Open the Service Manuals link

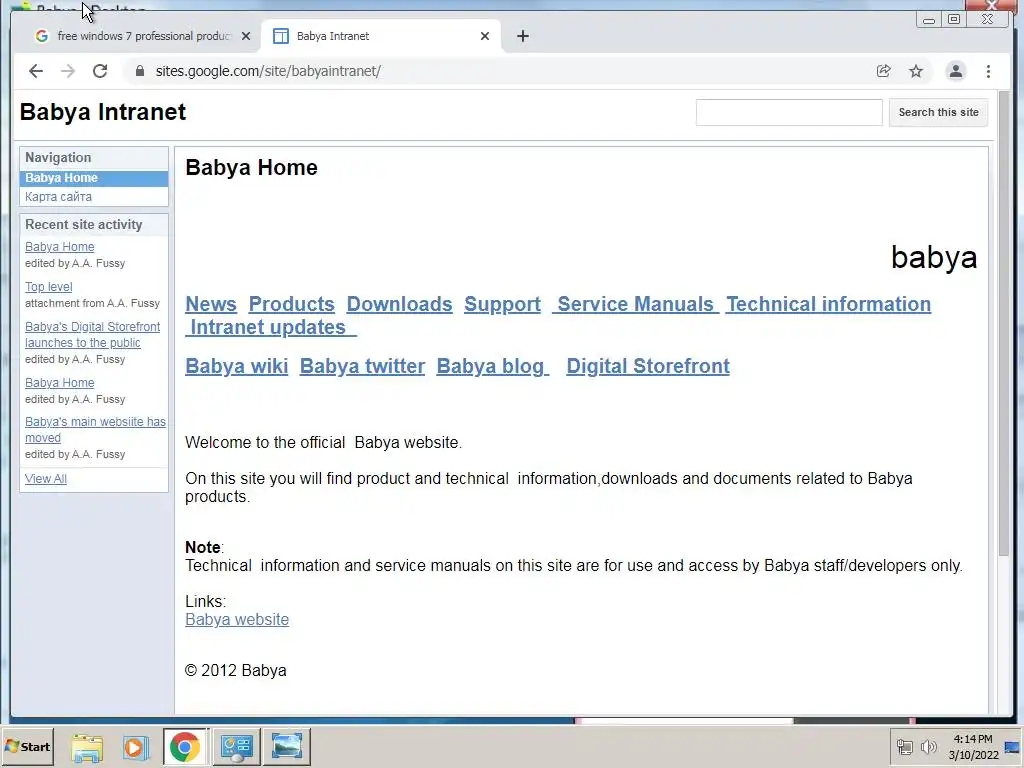pos(635,304)
